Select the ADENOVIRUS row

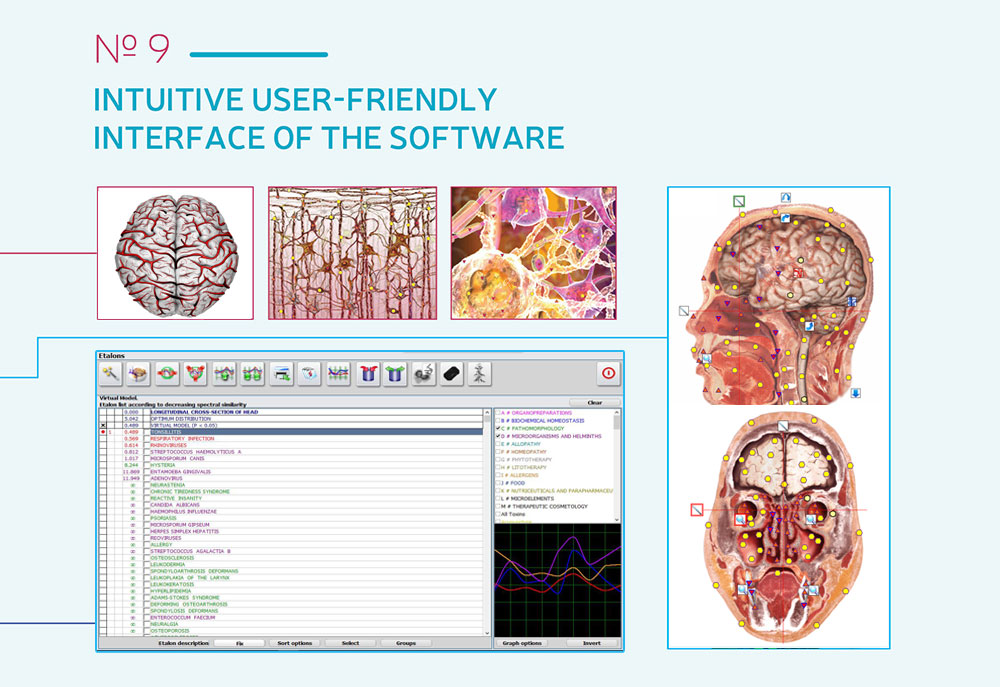pyautogui.click(x=291, y=478)
